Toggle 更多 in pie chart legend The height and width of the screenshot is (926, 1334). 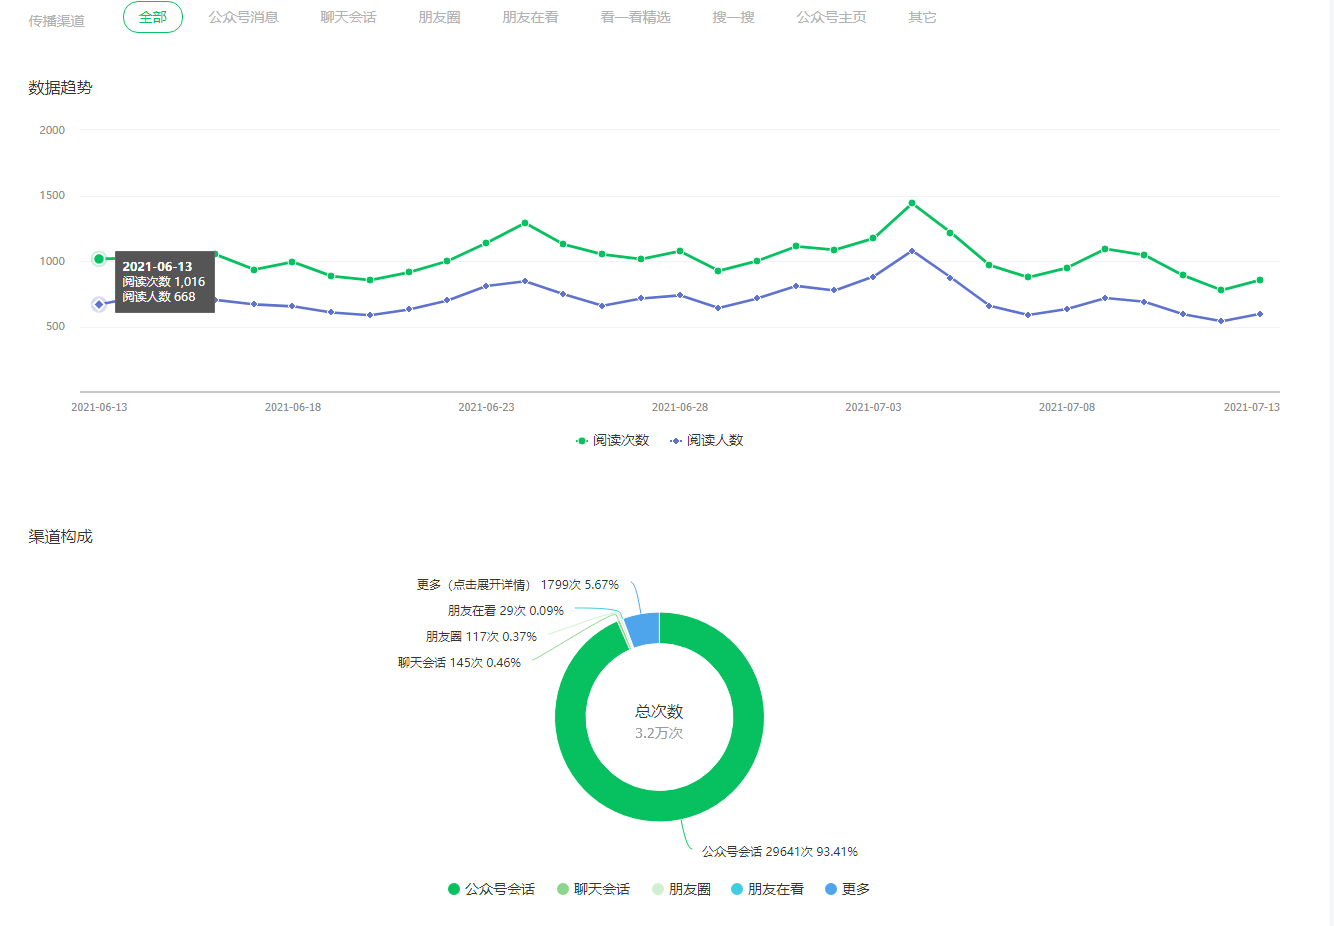847,889
